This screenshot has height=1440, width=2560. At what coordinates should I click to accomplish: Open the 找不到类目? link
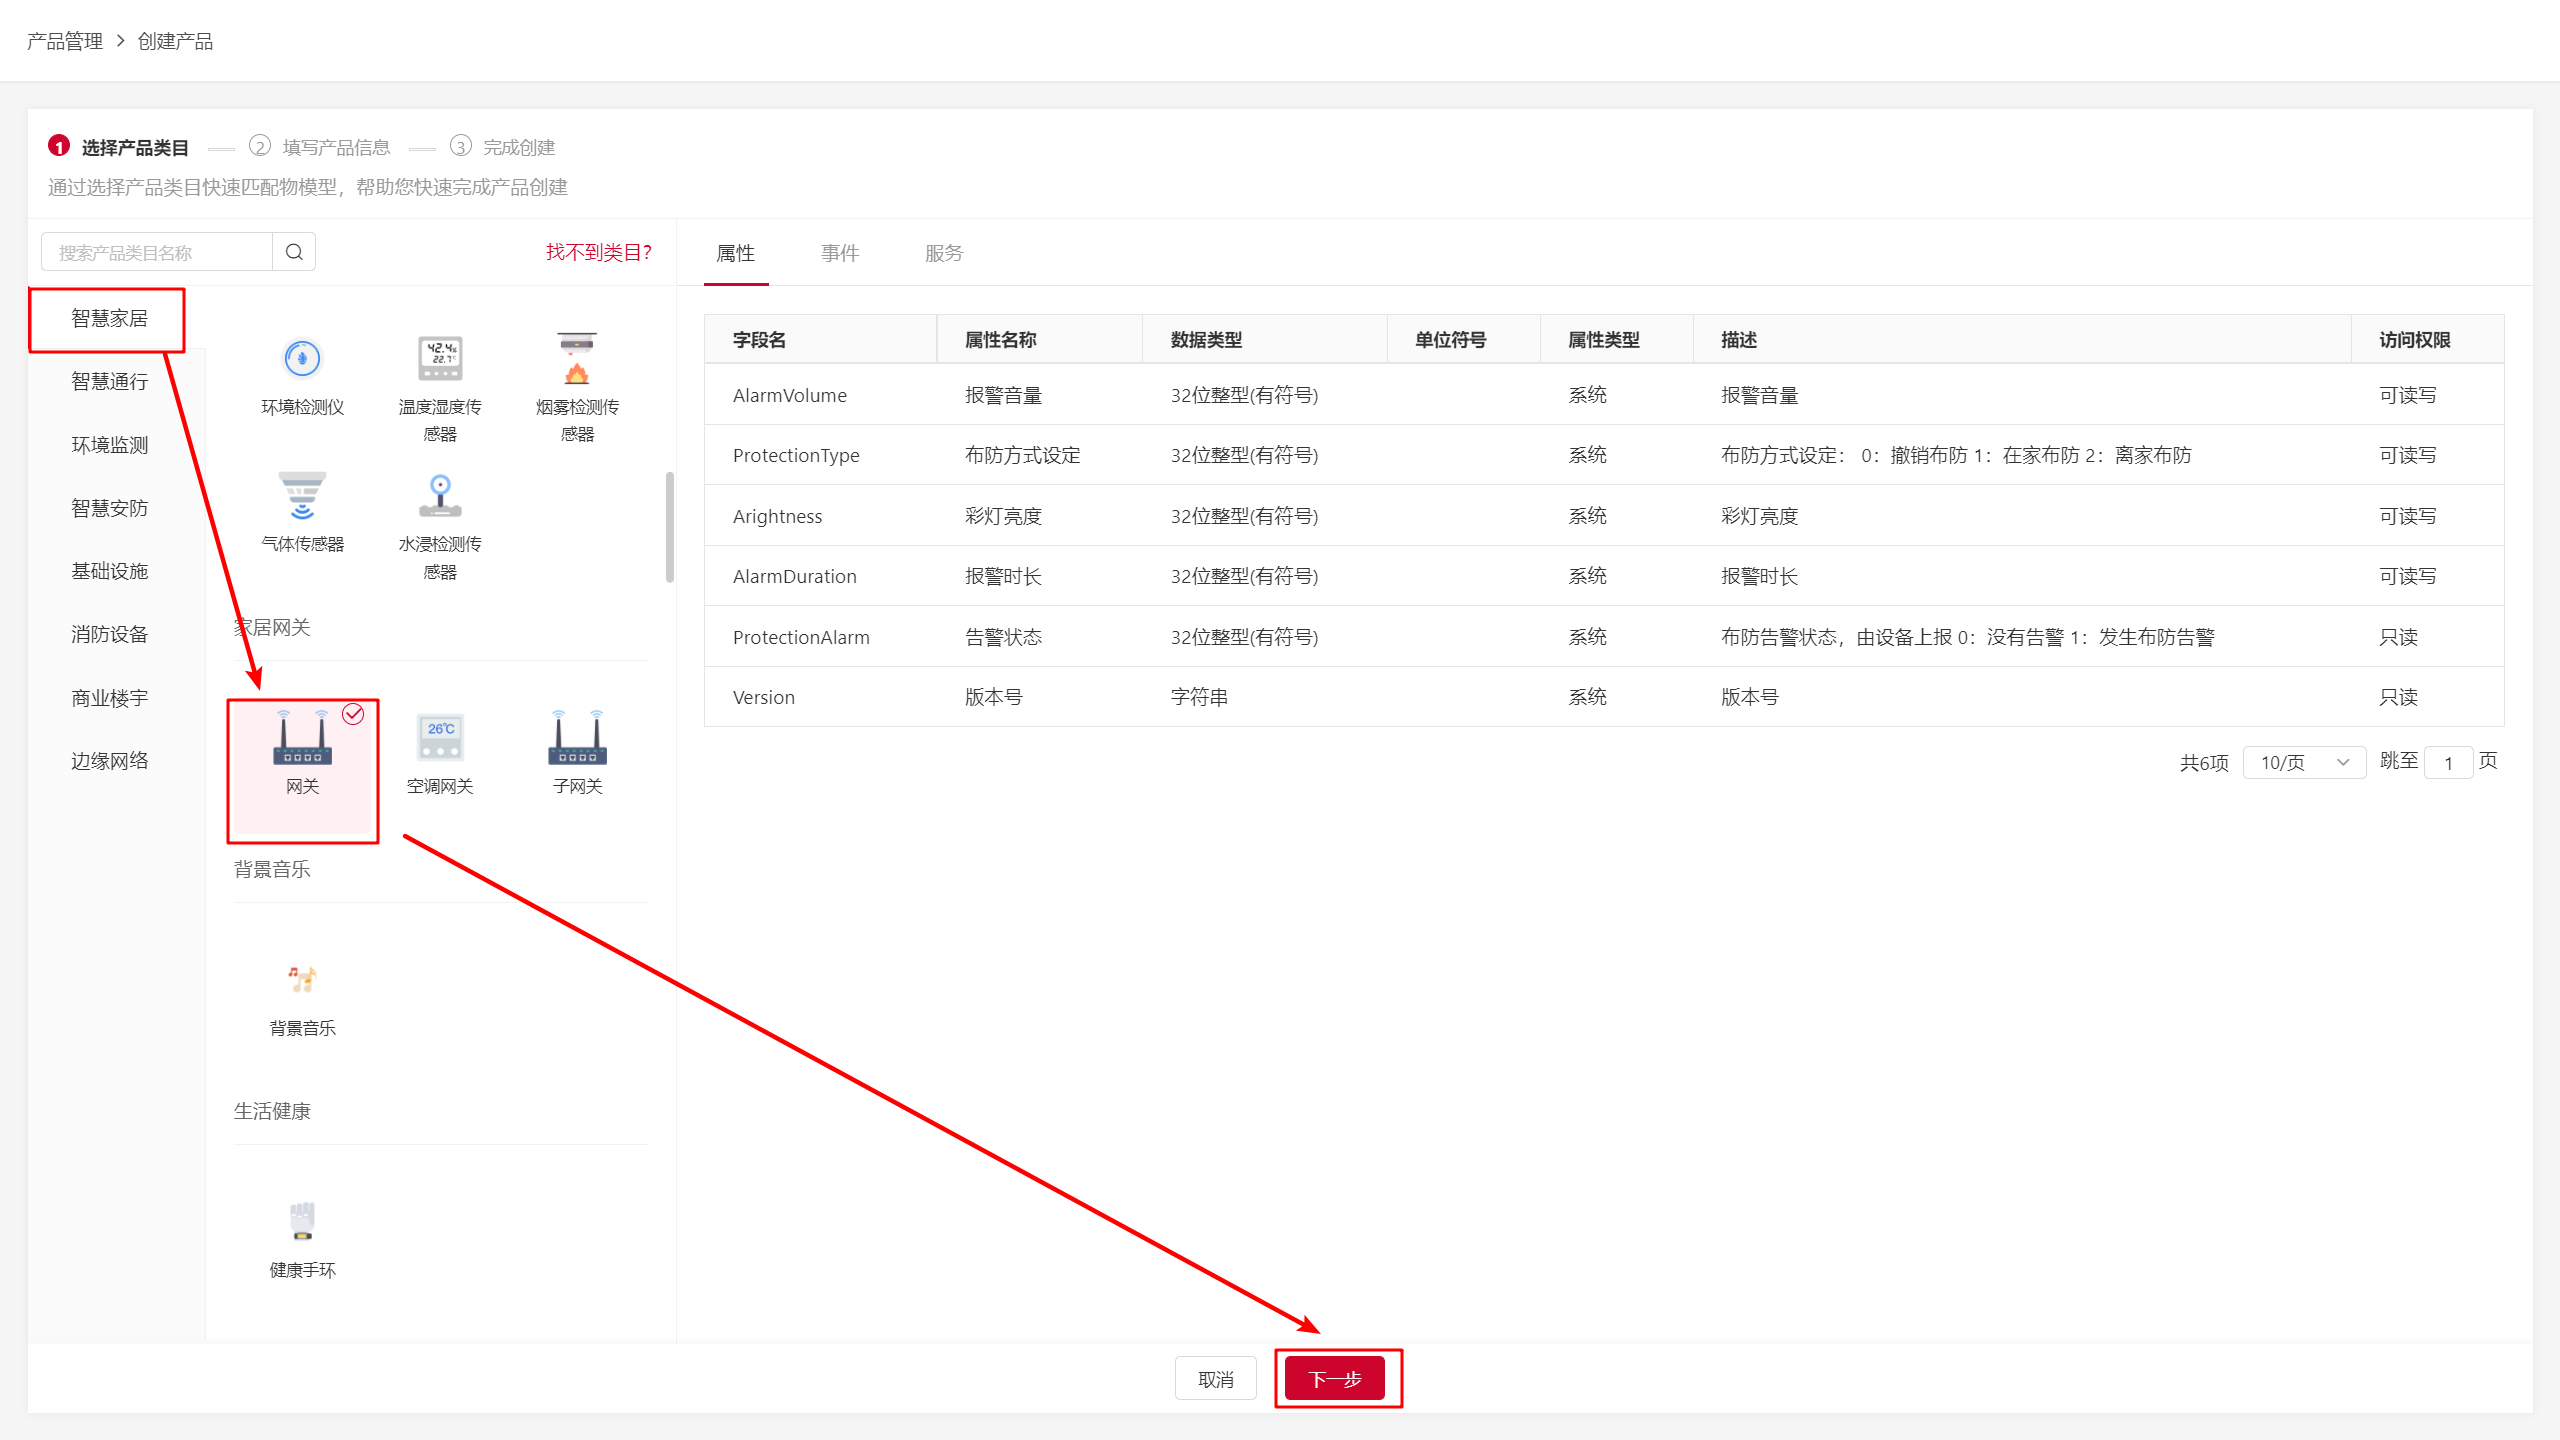[x=598, y=252]
